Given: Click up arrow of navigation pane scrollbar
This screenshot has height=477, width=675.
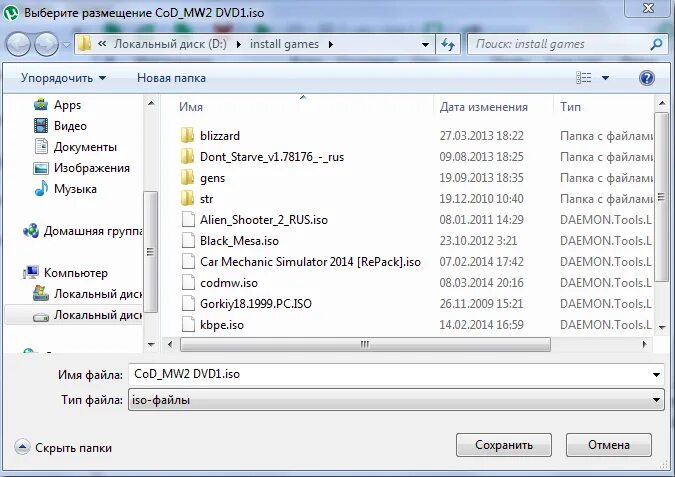Looking at the screenshot, I should tap(151, 103).
